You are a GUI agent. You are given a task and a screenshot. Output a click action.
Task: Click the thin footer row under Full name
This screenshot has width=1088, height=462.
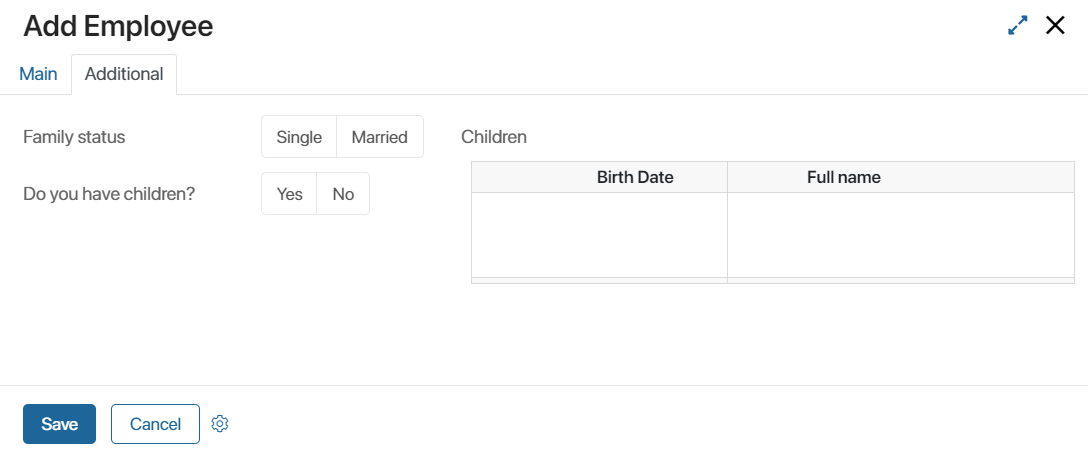tap(901, 280)
